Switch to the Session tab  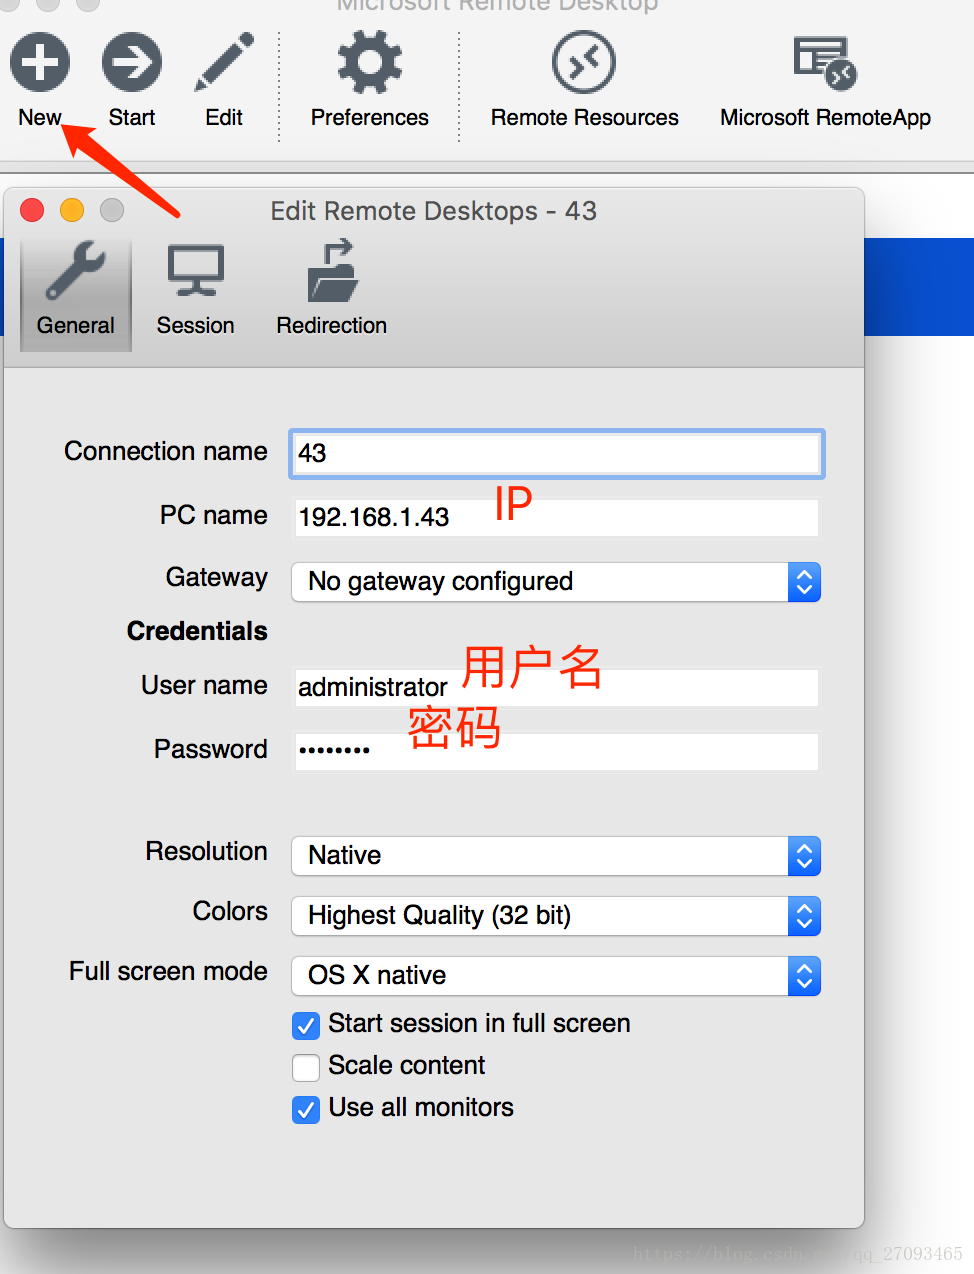196,291
